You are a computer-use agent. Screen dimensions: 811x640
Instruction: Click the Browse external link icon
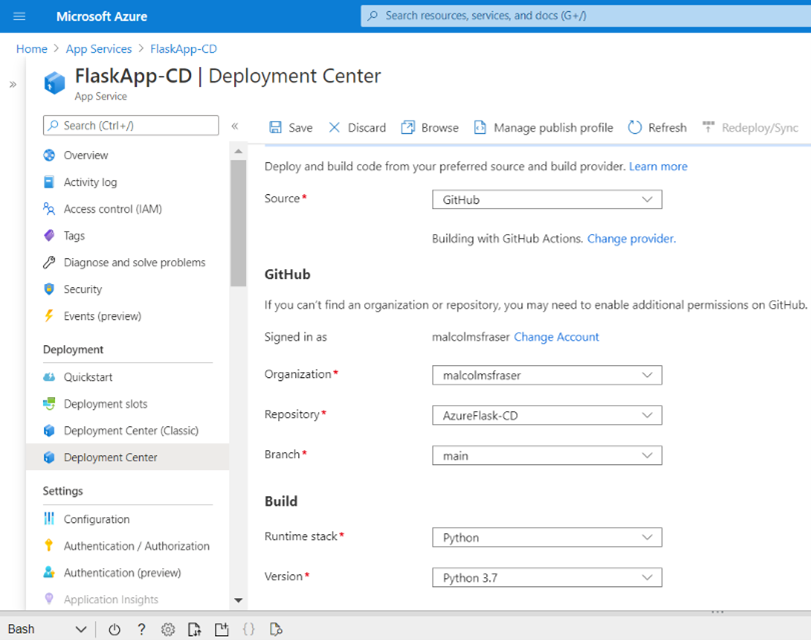point(408,127)
